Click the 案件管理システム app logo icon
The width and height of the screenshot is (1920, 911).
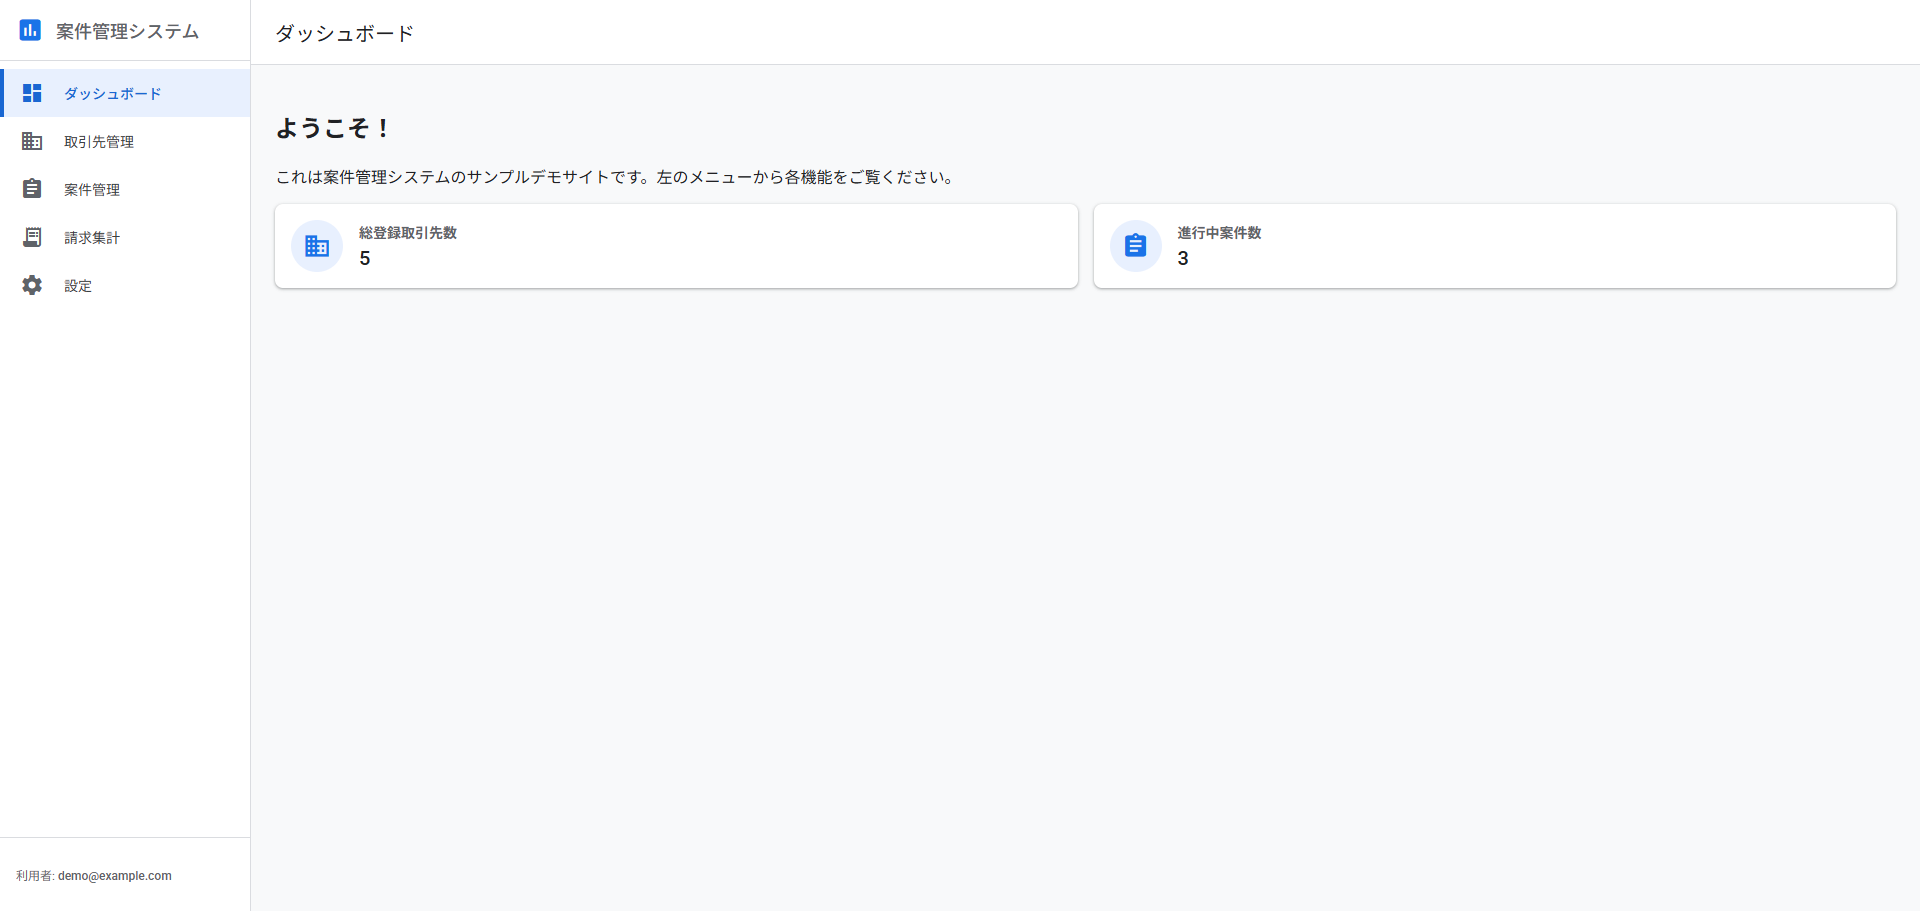coord(30,31)
